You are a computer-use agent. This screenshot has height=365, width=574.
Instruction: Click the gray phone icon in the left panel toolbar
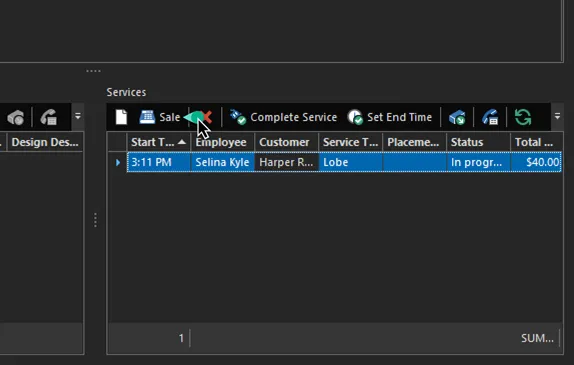pos(48,118)
